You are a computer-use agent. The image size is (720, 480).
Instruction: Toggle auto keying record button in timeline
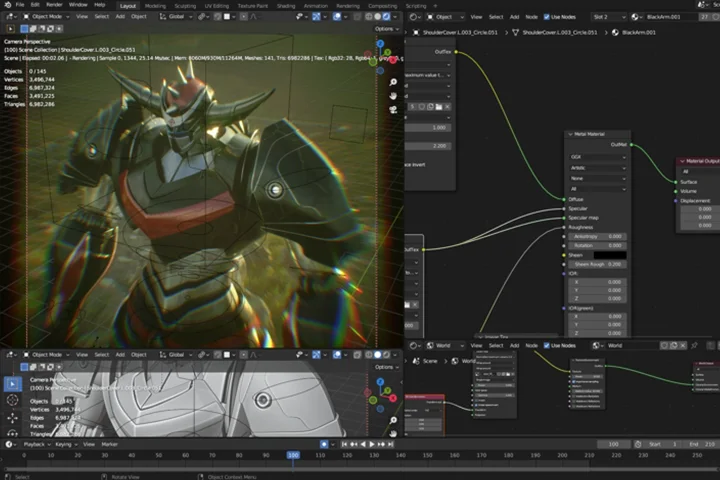point(324,445)
